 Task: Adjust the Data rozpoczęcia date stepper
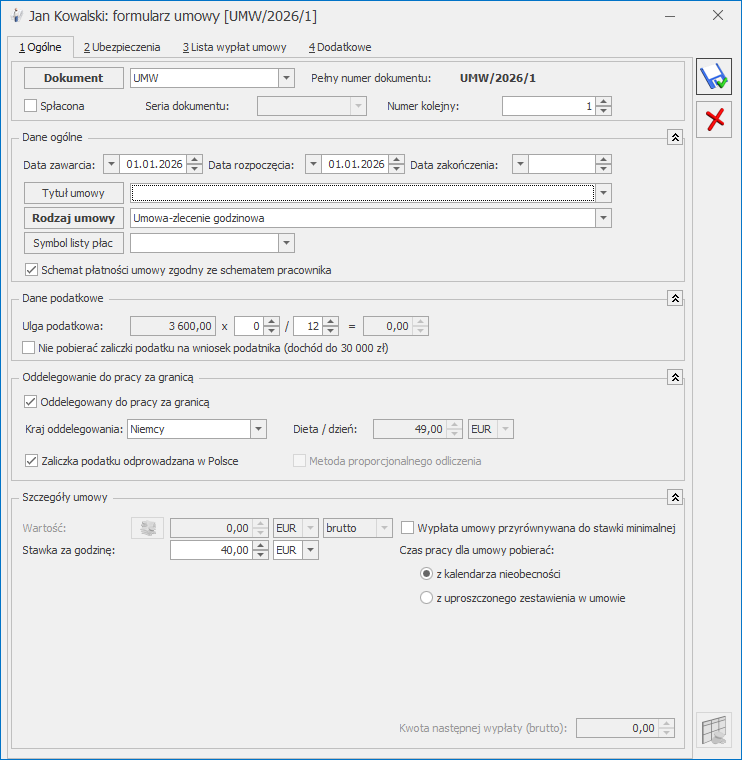396,164
